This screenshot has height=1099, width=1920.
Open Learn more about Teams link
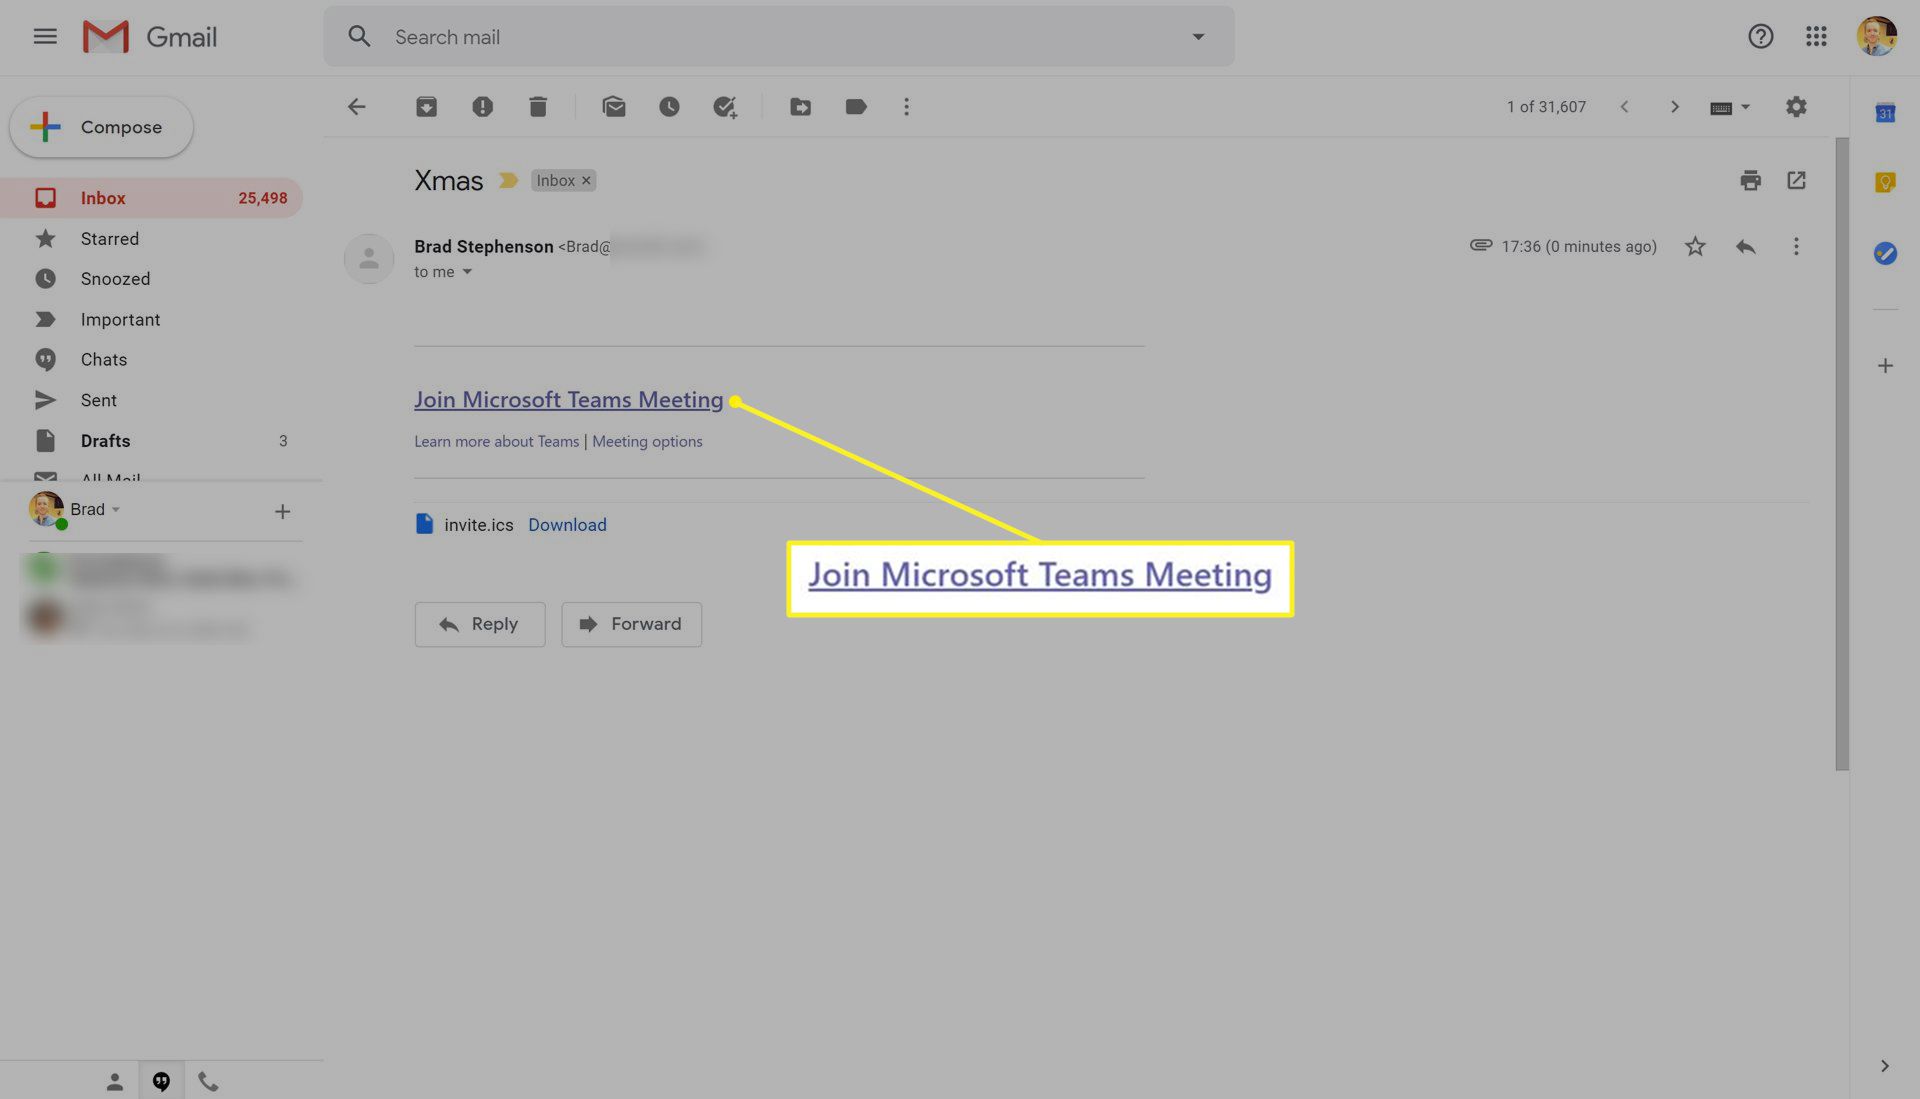pyautogui.click(x=496, y=442)
